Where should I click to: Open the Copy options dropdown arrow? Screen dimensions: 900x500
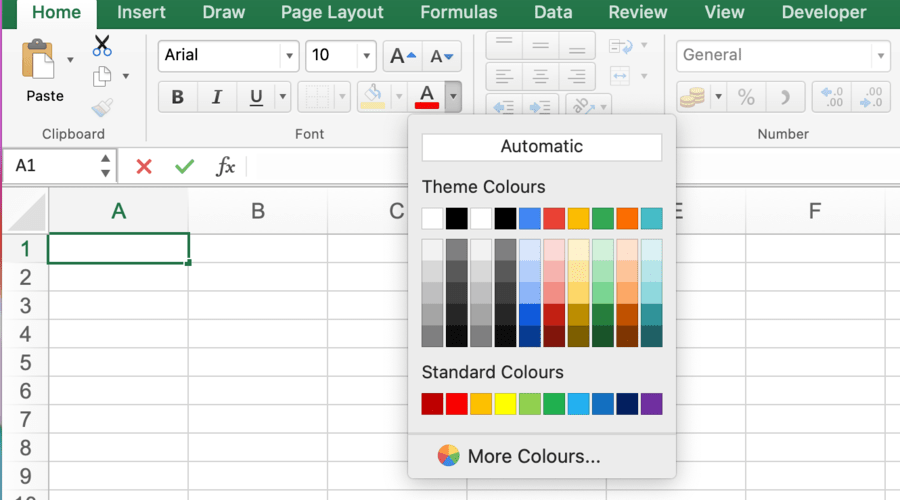pos(126,76)
